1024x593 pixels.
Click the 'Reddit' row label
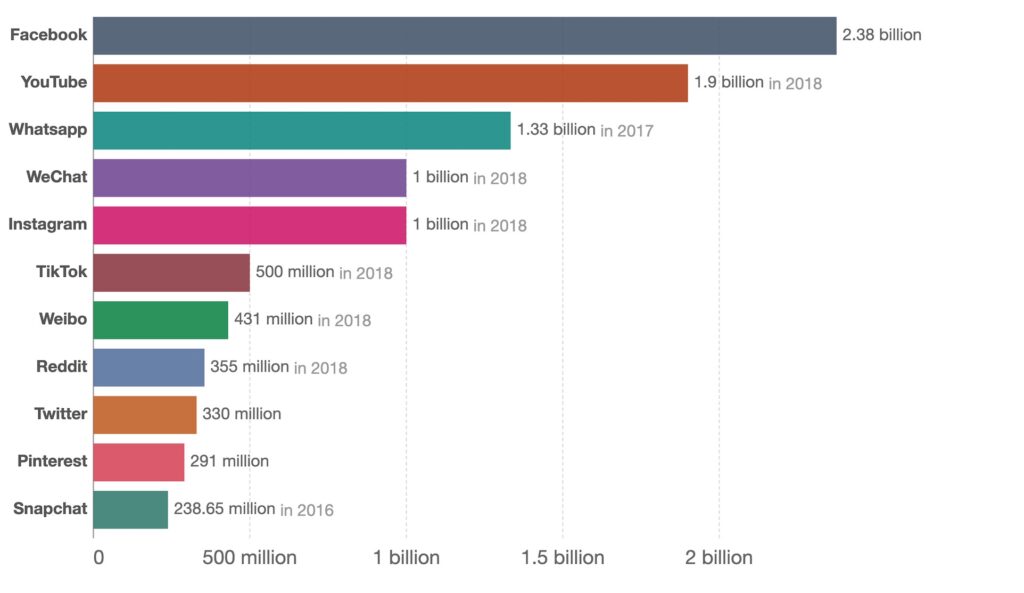pos(61,366)
